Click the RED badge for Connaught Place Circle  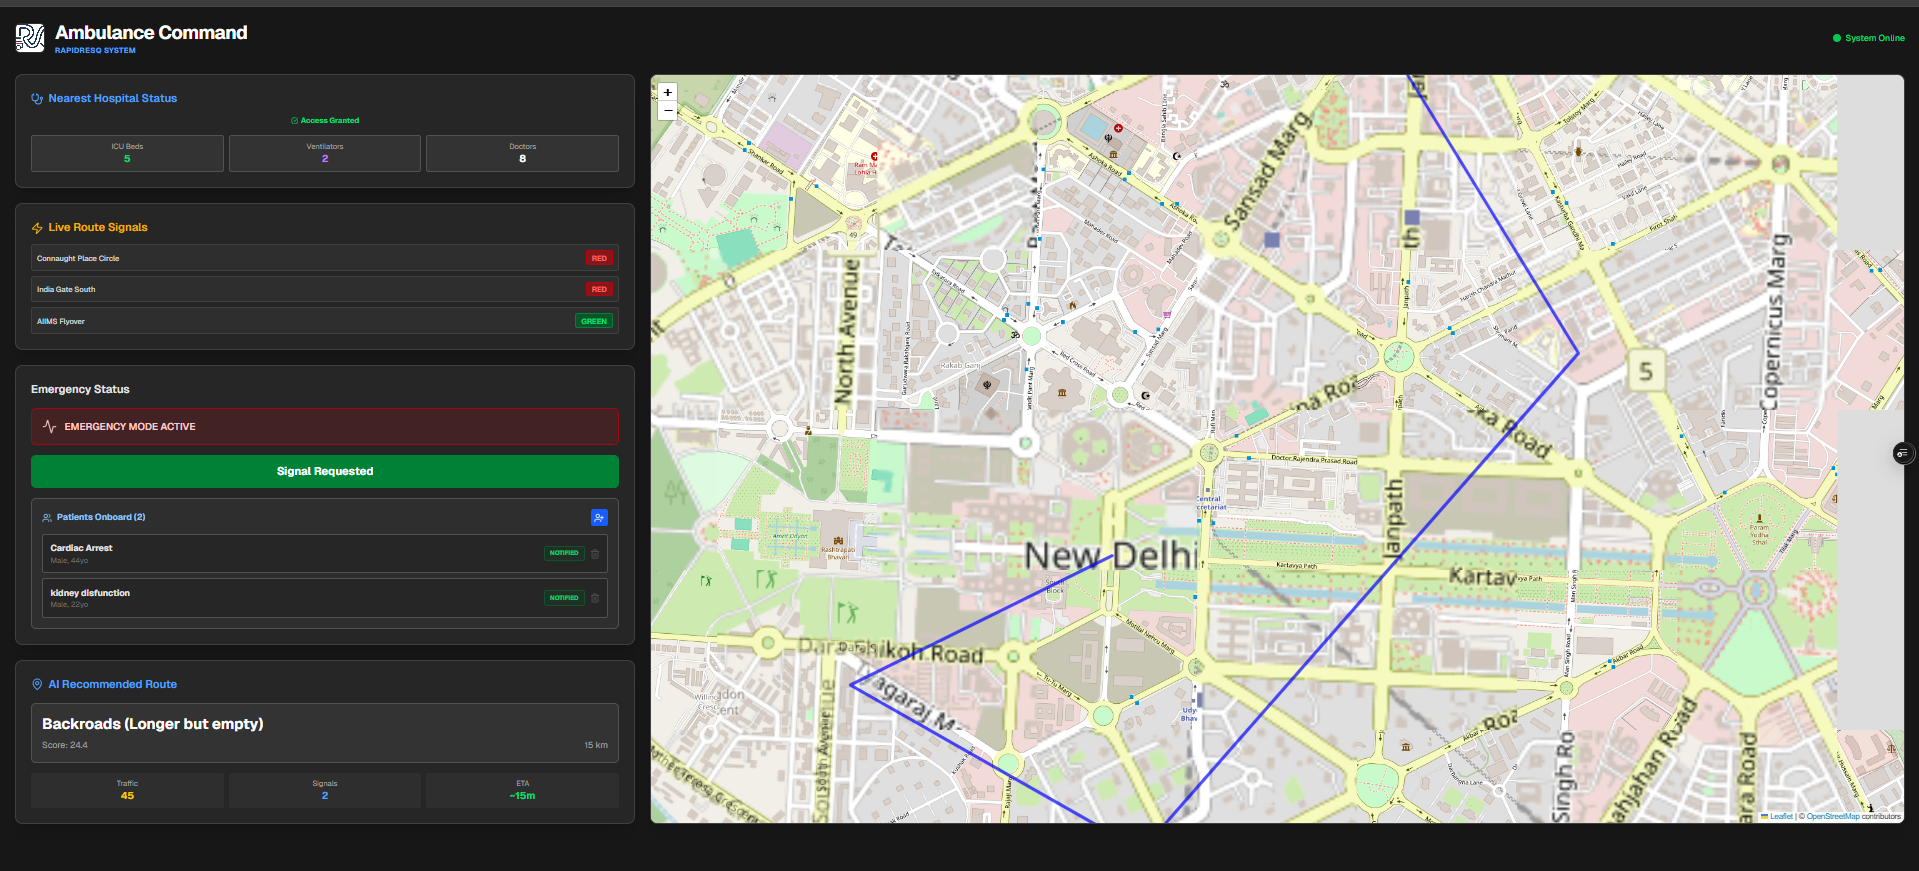(x=599, y=258)
